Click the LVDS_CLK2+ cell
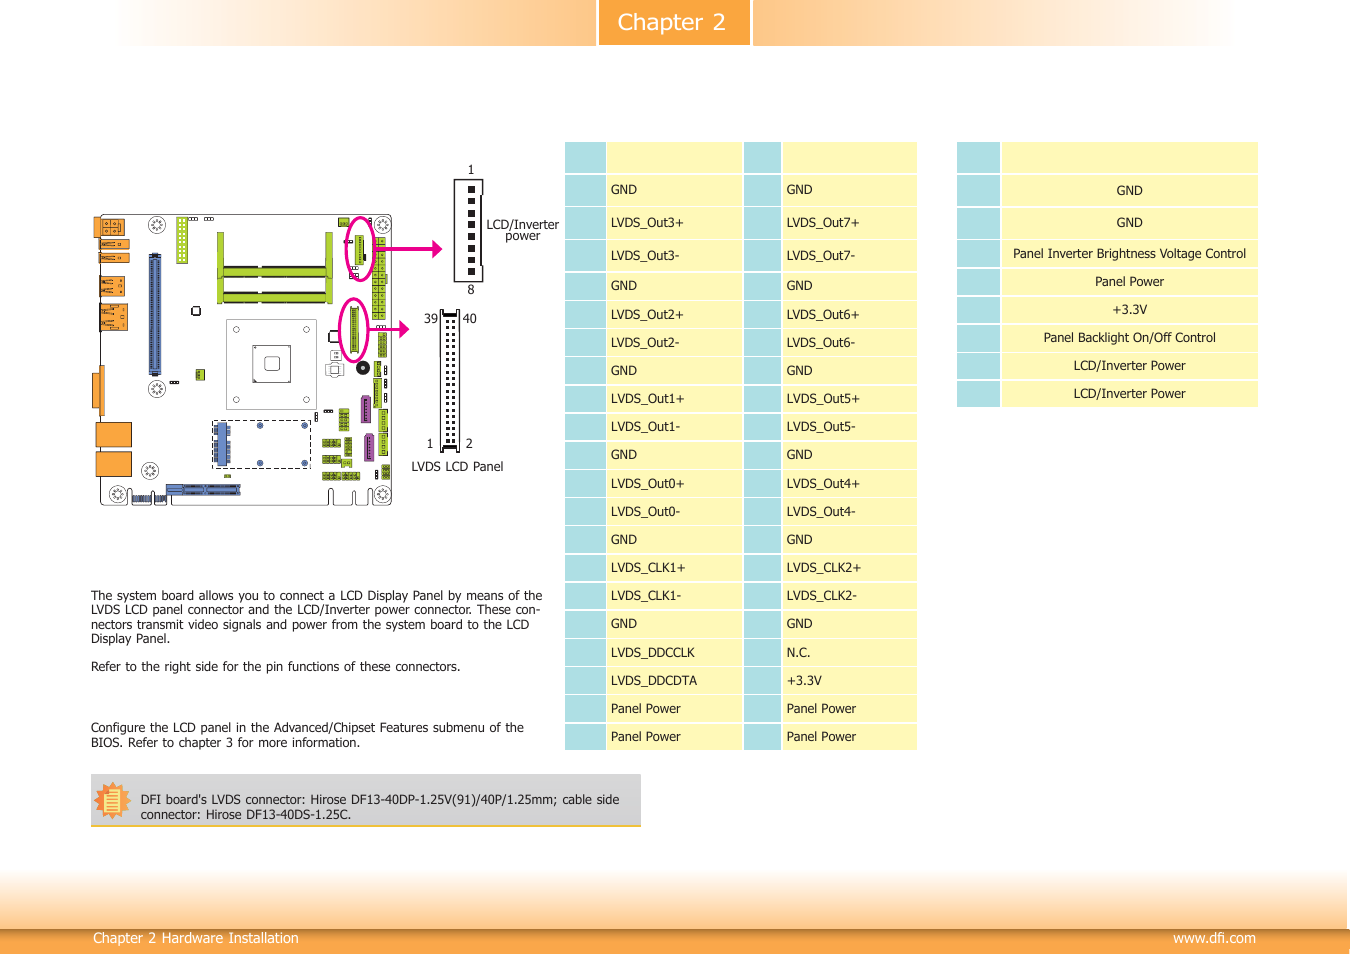This screenshot has height=954, width=1350. point(849,568)
